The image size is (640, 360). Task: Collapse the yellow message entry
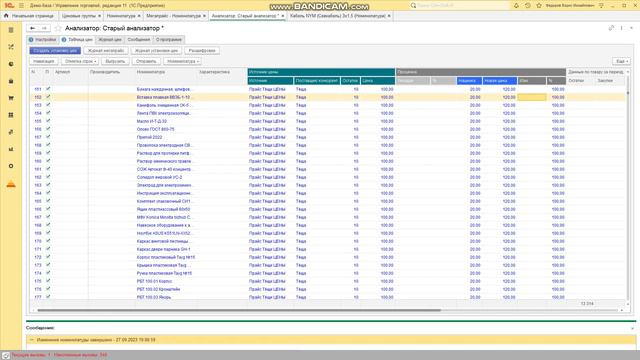click(32, 340)
